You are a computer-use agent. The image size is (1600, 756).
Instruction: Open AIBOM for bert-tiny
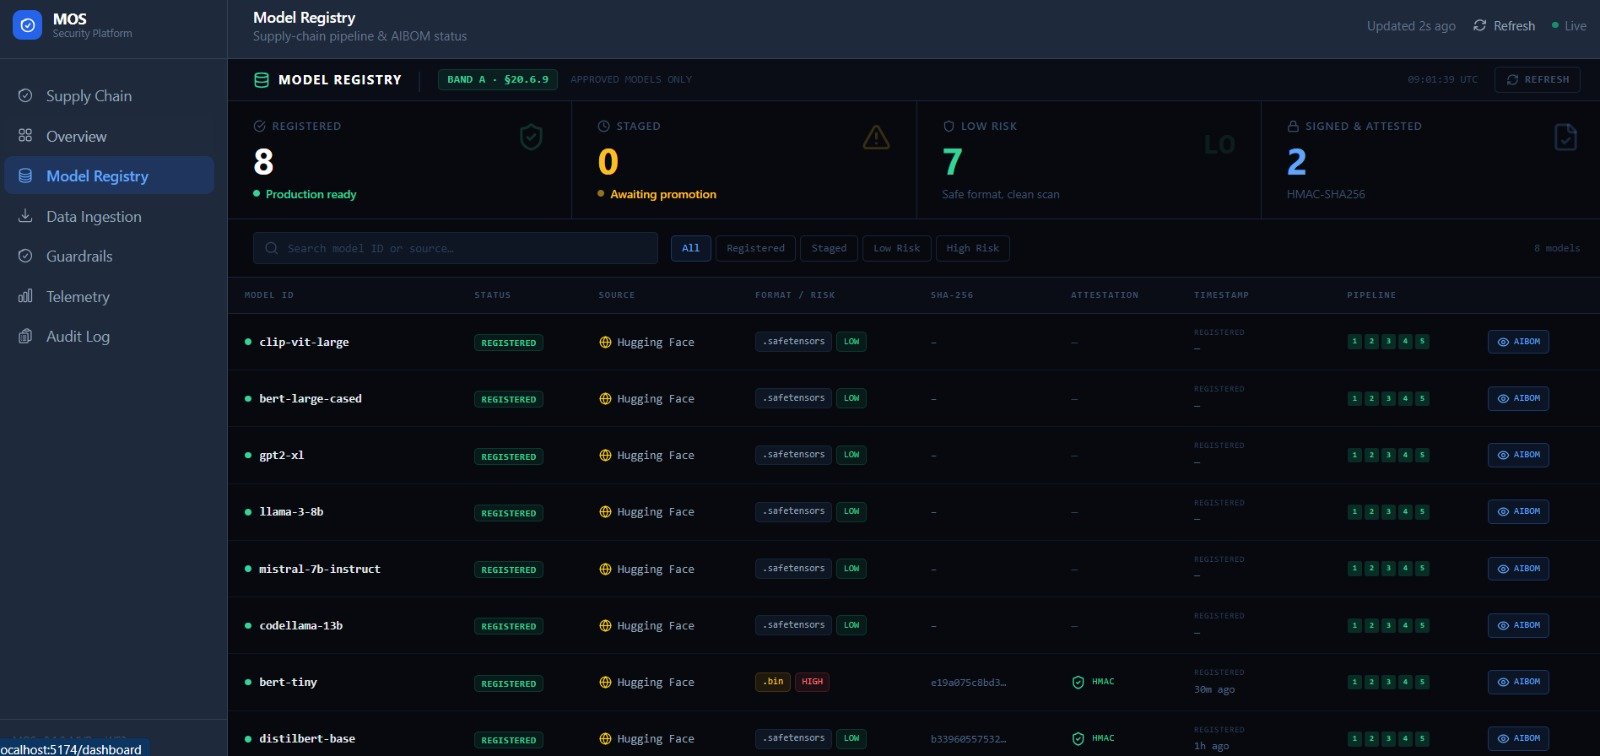click(x=1518, y=682)
